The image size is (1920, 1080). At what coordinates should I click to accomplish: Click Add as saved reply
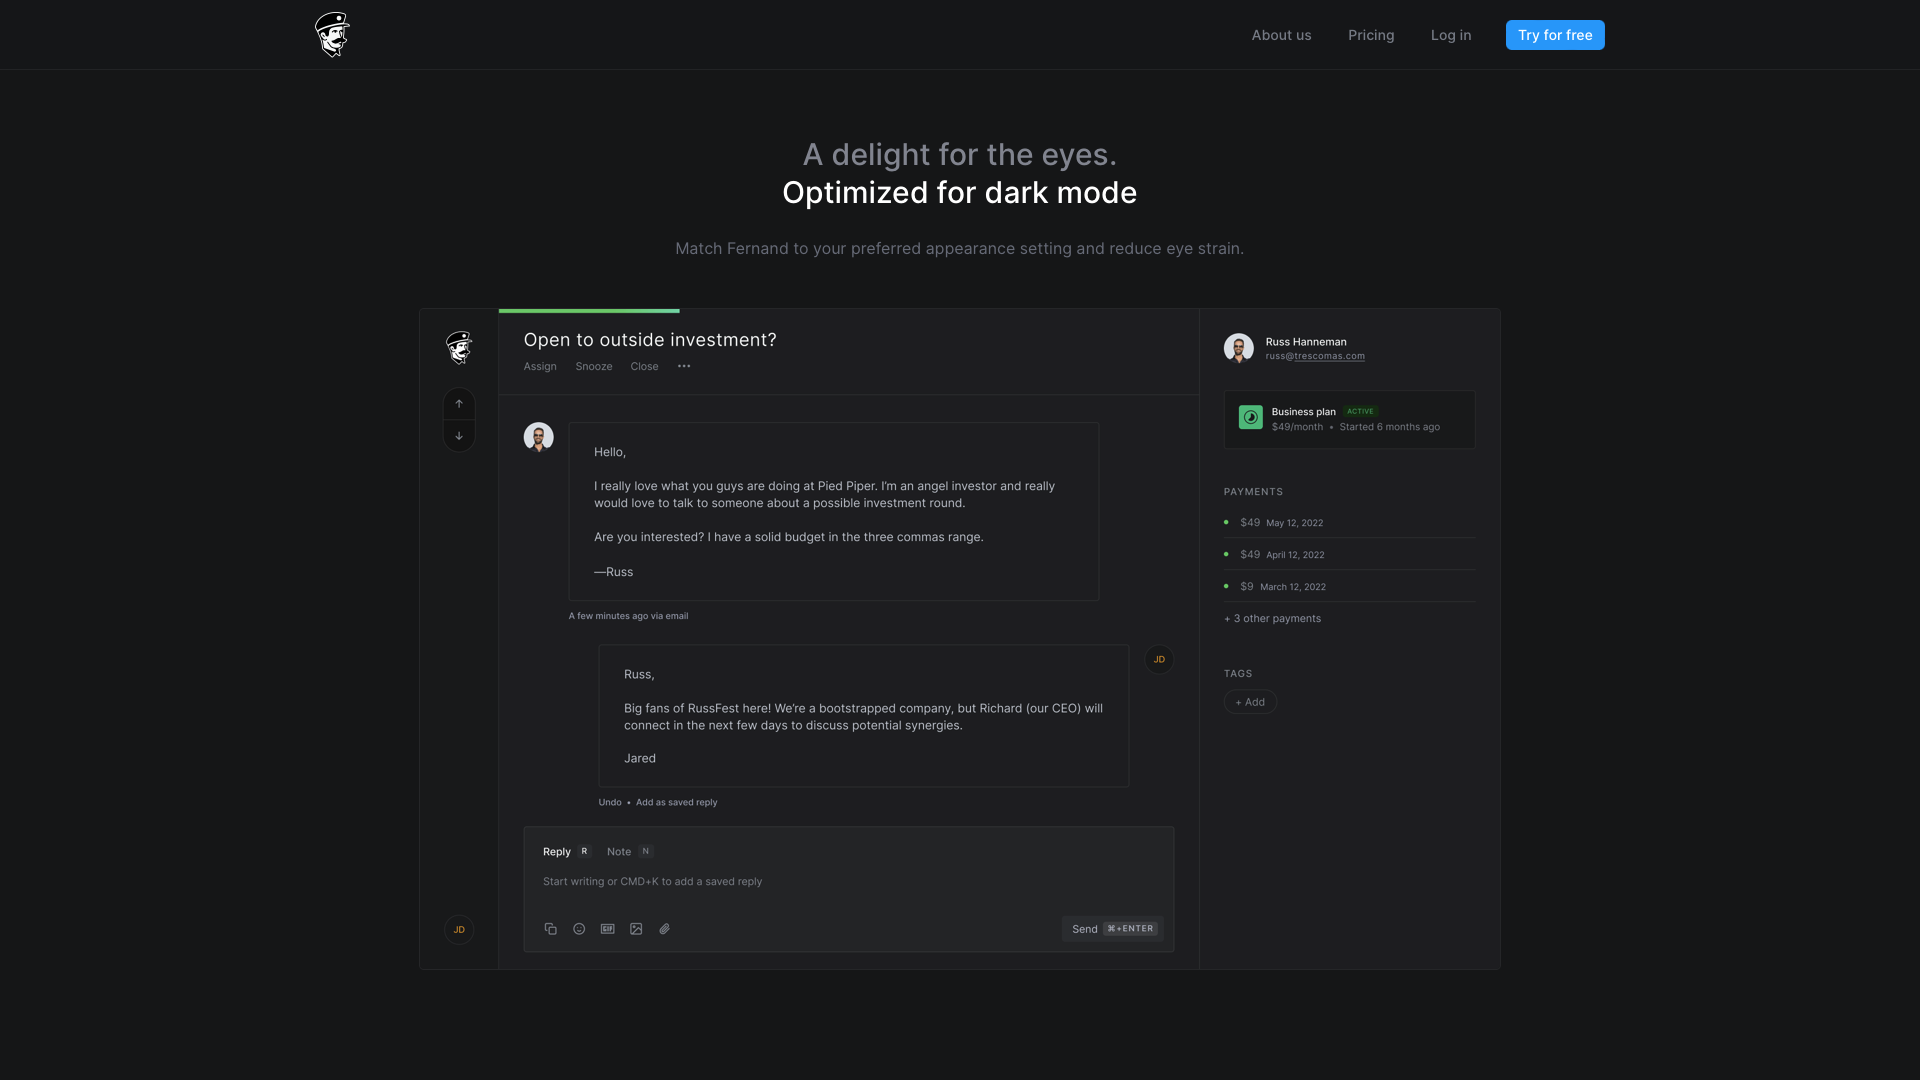(677, 803)
